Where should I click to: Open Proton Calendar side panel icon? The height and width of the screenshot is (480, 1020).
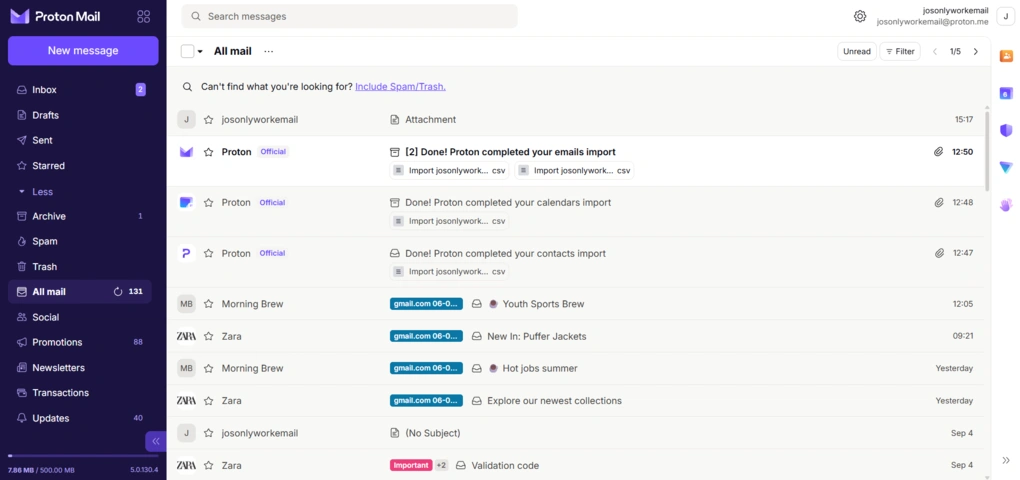click(x=1006, y=94)
